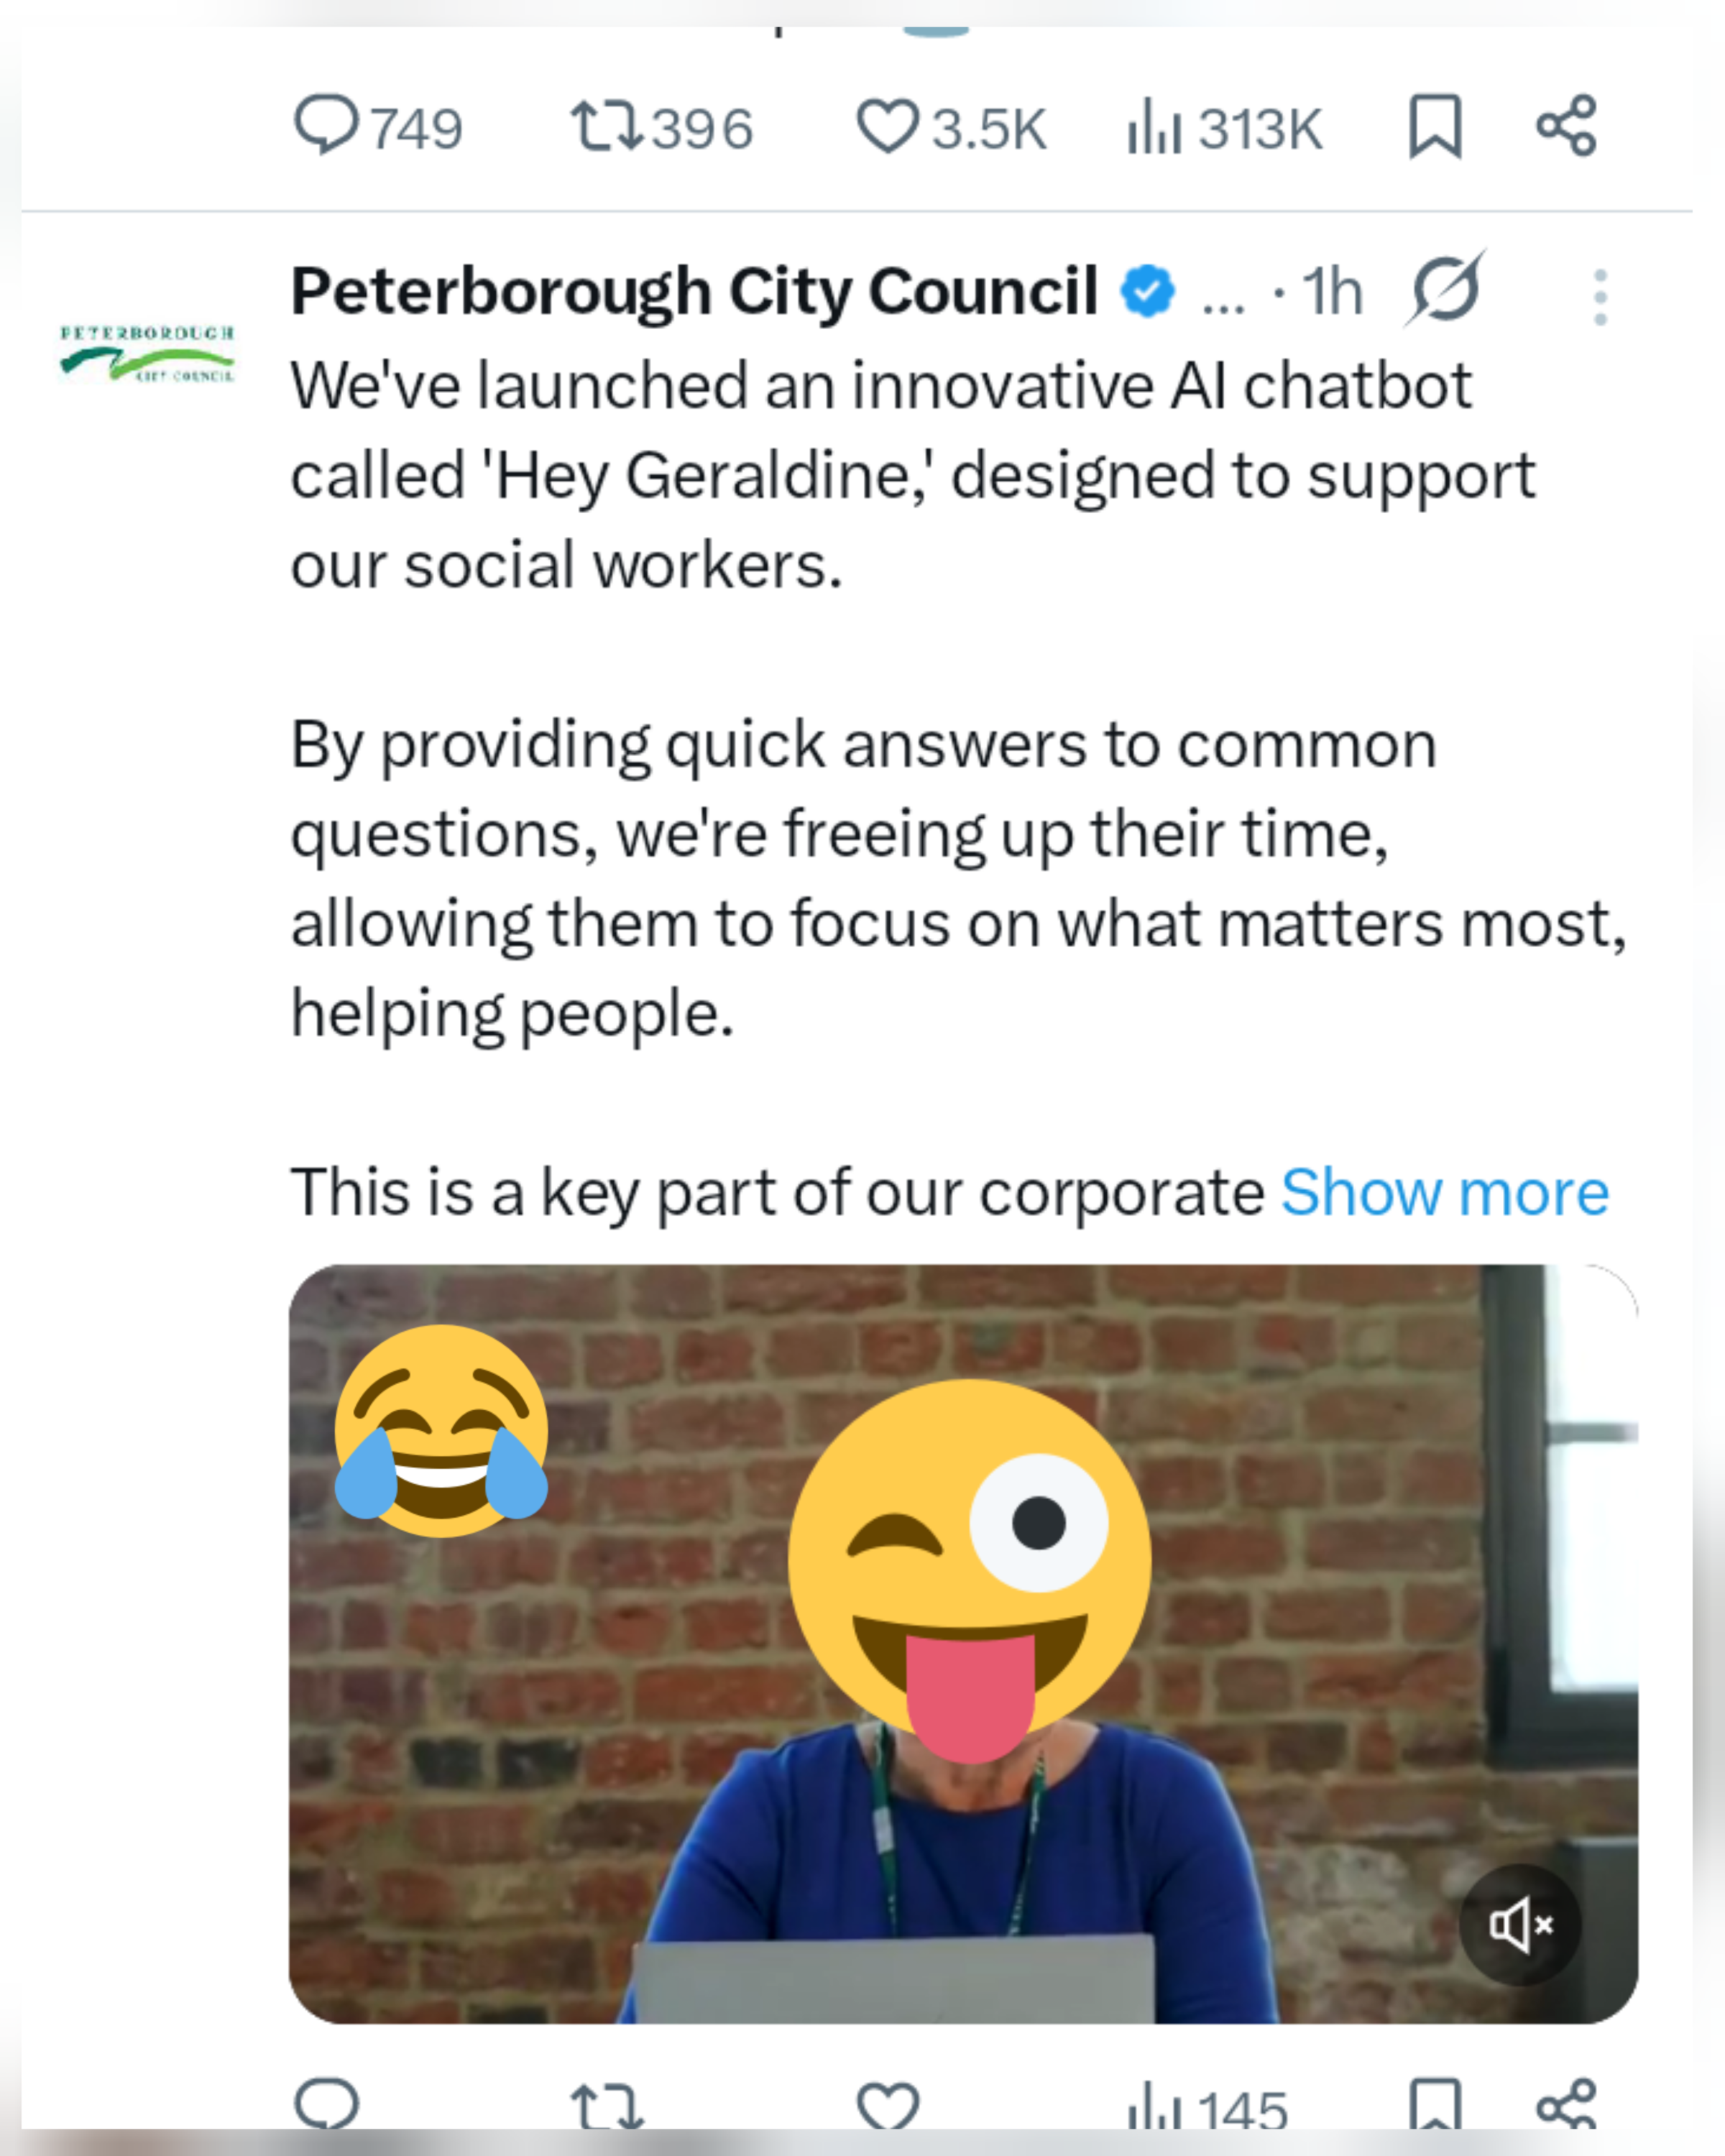Screen dimensions: 1725x2156
Task: Open the Grok explain icon
Action: (1445, 290)
